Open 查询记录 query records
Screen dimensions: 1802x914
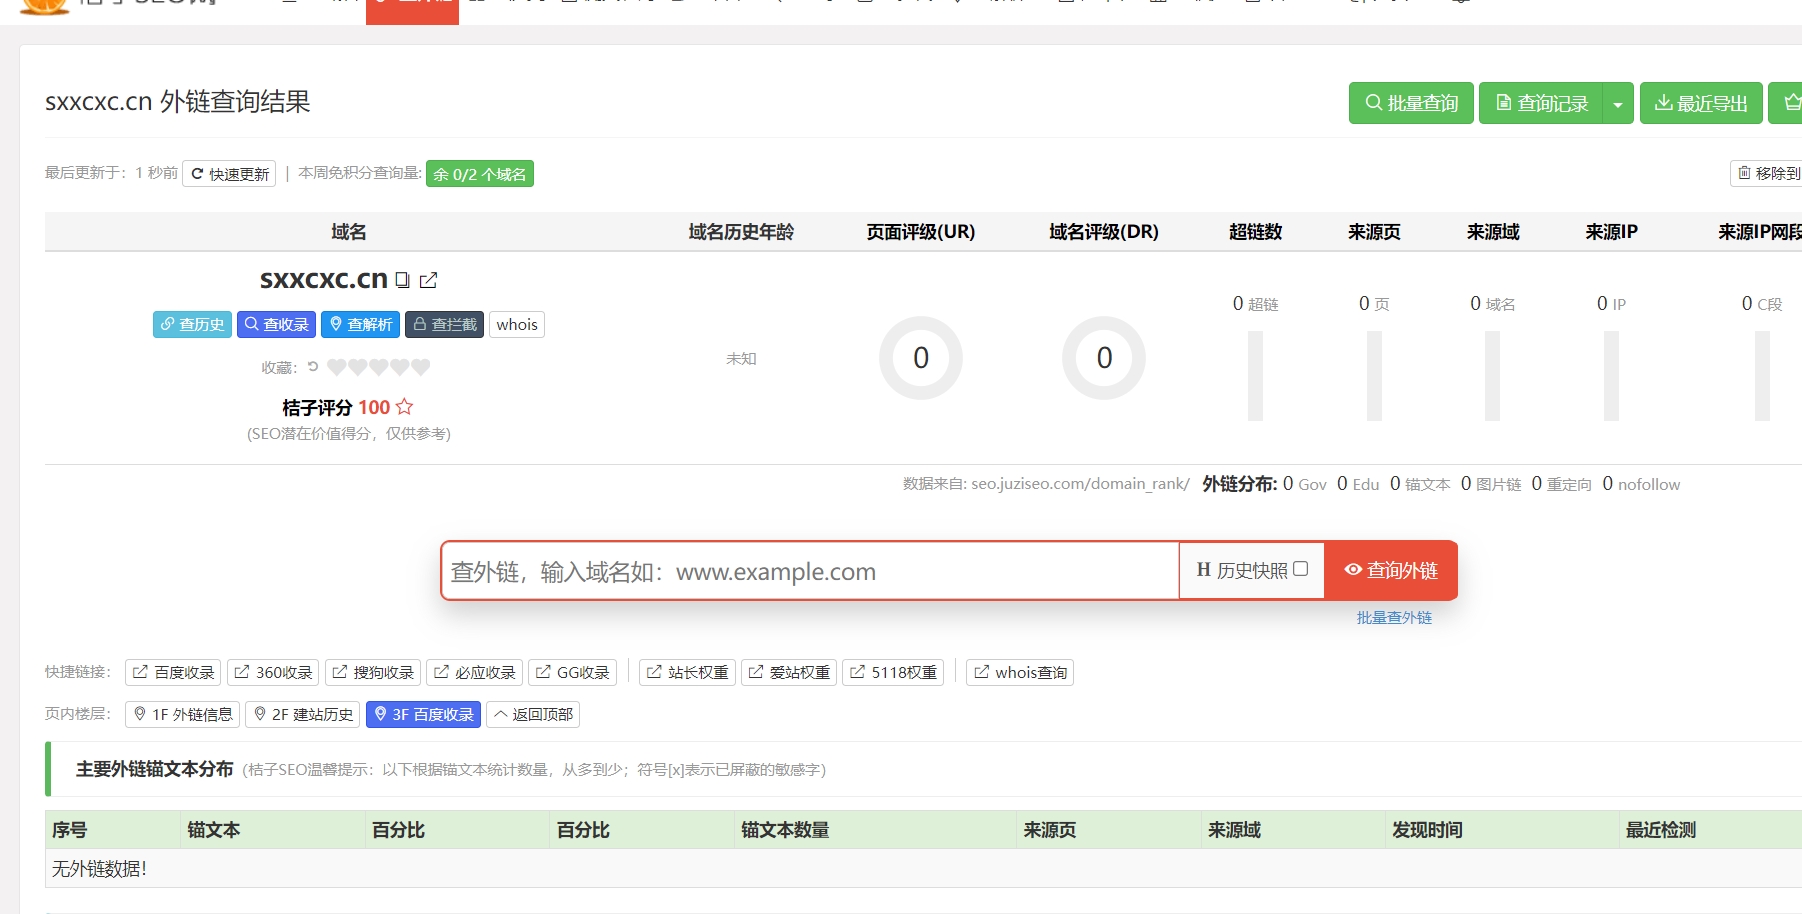1541,103
